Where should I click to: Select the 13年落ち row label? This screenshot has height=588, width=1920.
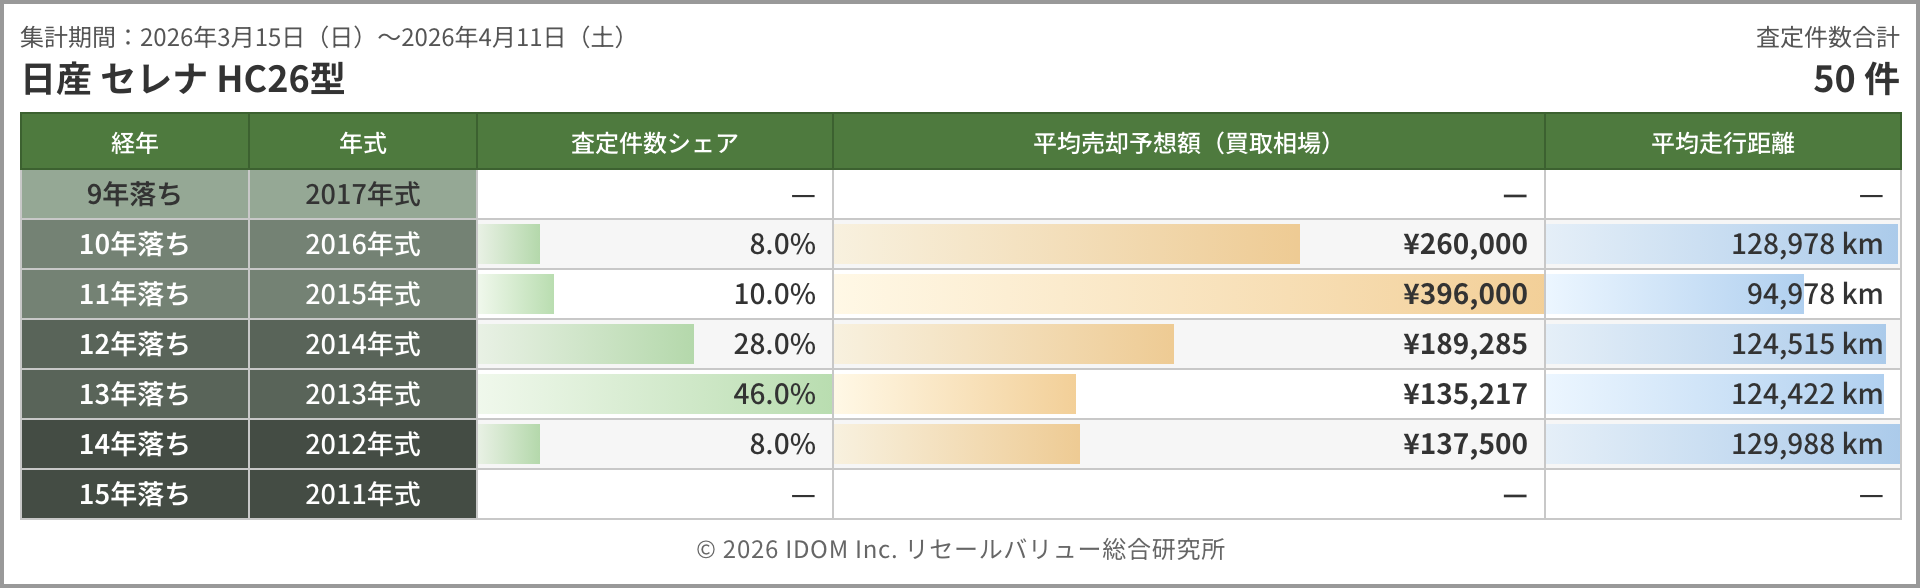tap(134, 394)
